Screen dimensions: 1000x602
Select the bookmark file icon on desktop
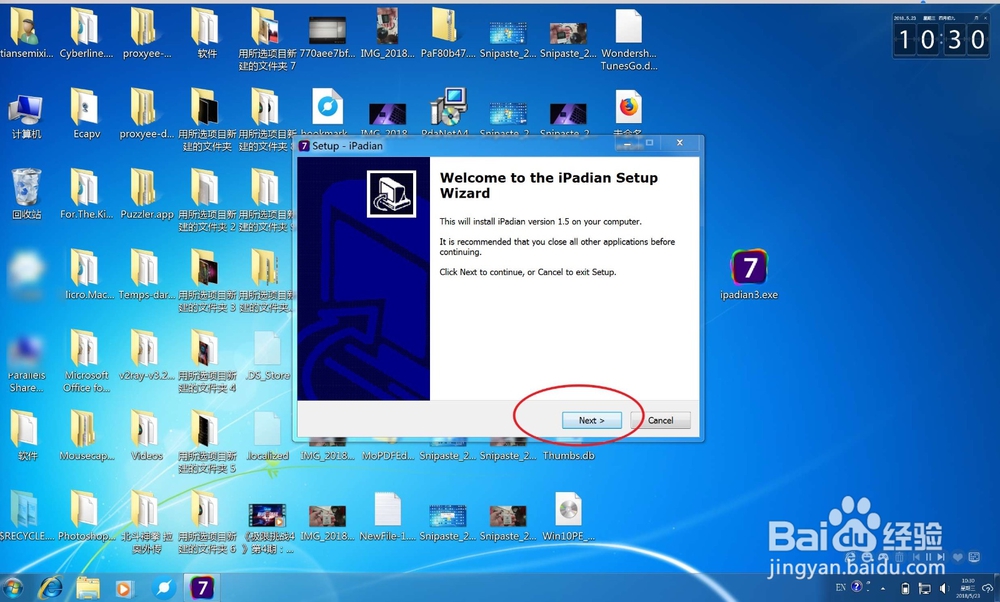pyautogui.click(x=327, y=107)
